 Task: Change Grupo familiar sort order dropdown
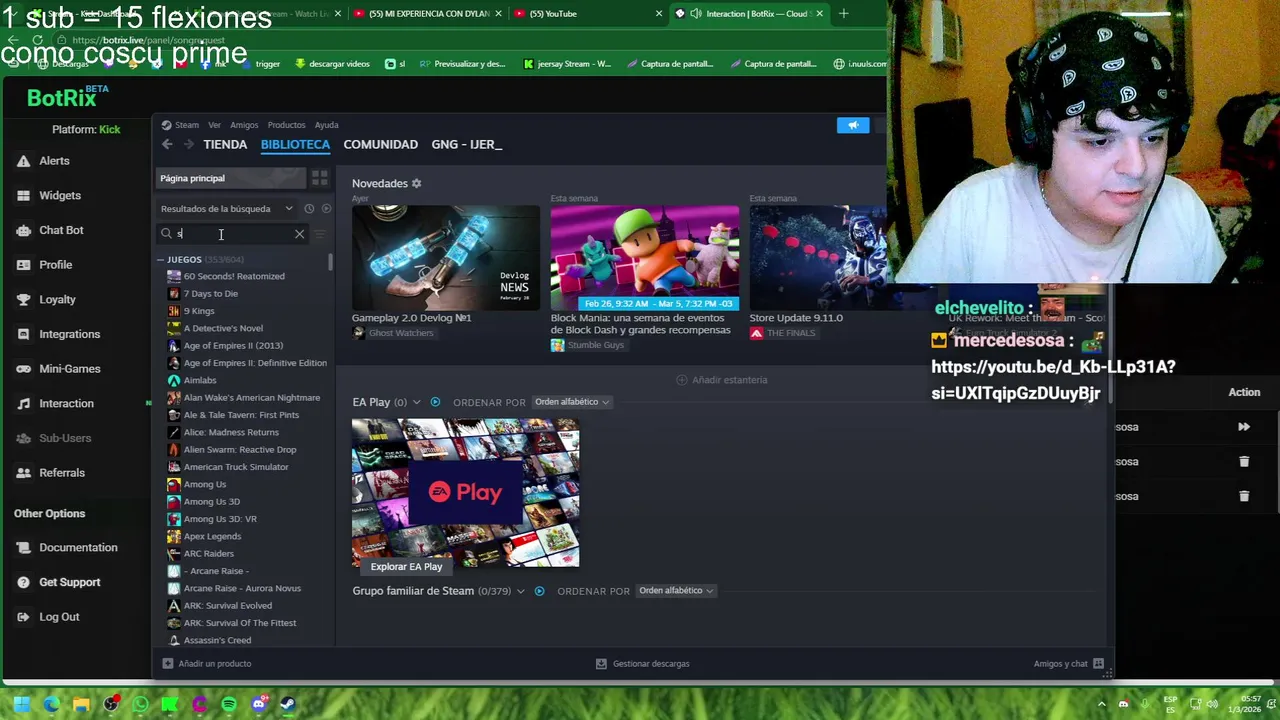676,591
